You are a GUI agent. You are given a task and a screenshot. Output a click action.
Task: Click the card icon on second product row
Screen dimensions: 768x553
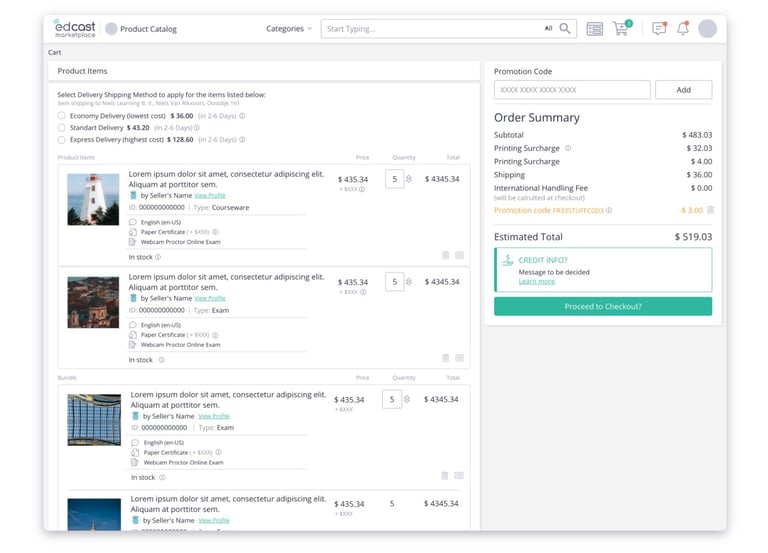pyautogui.click(x=459, y=358)
